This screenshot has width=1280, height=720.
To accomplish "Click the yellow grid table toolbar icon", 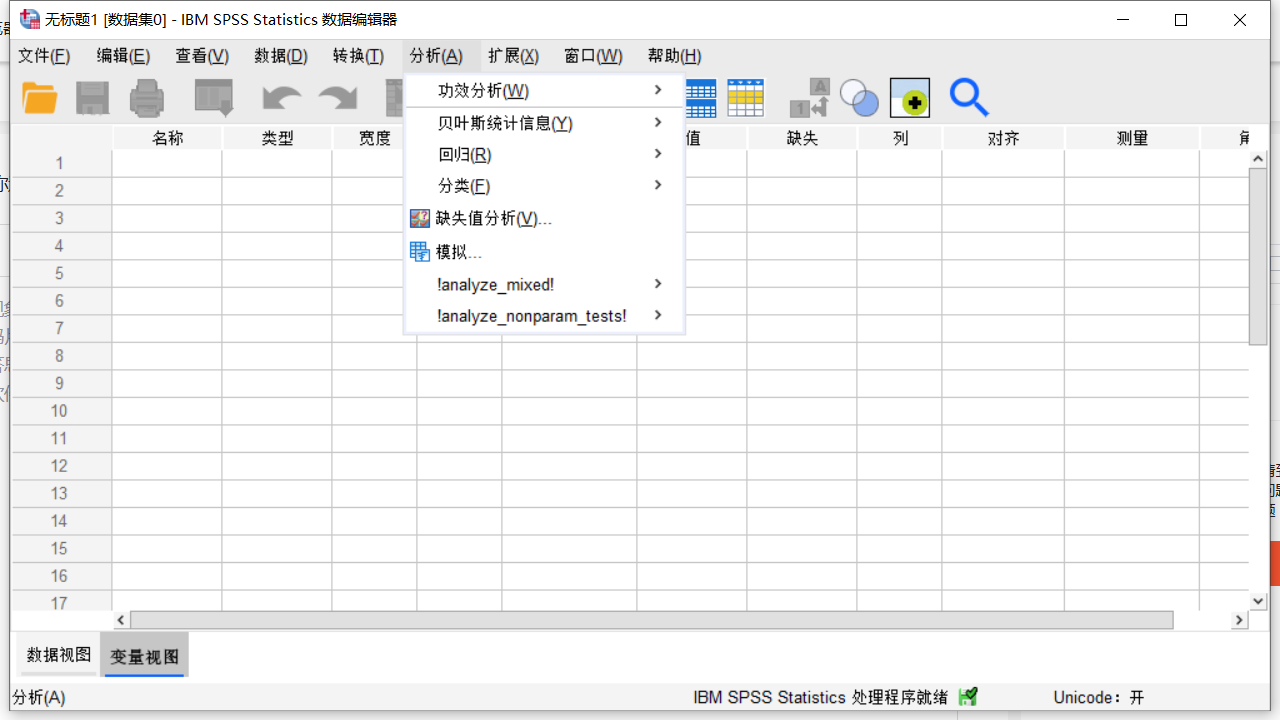I will [x=746, y=98].
